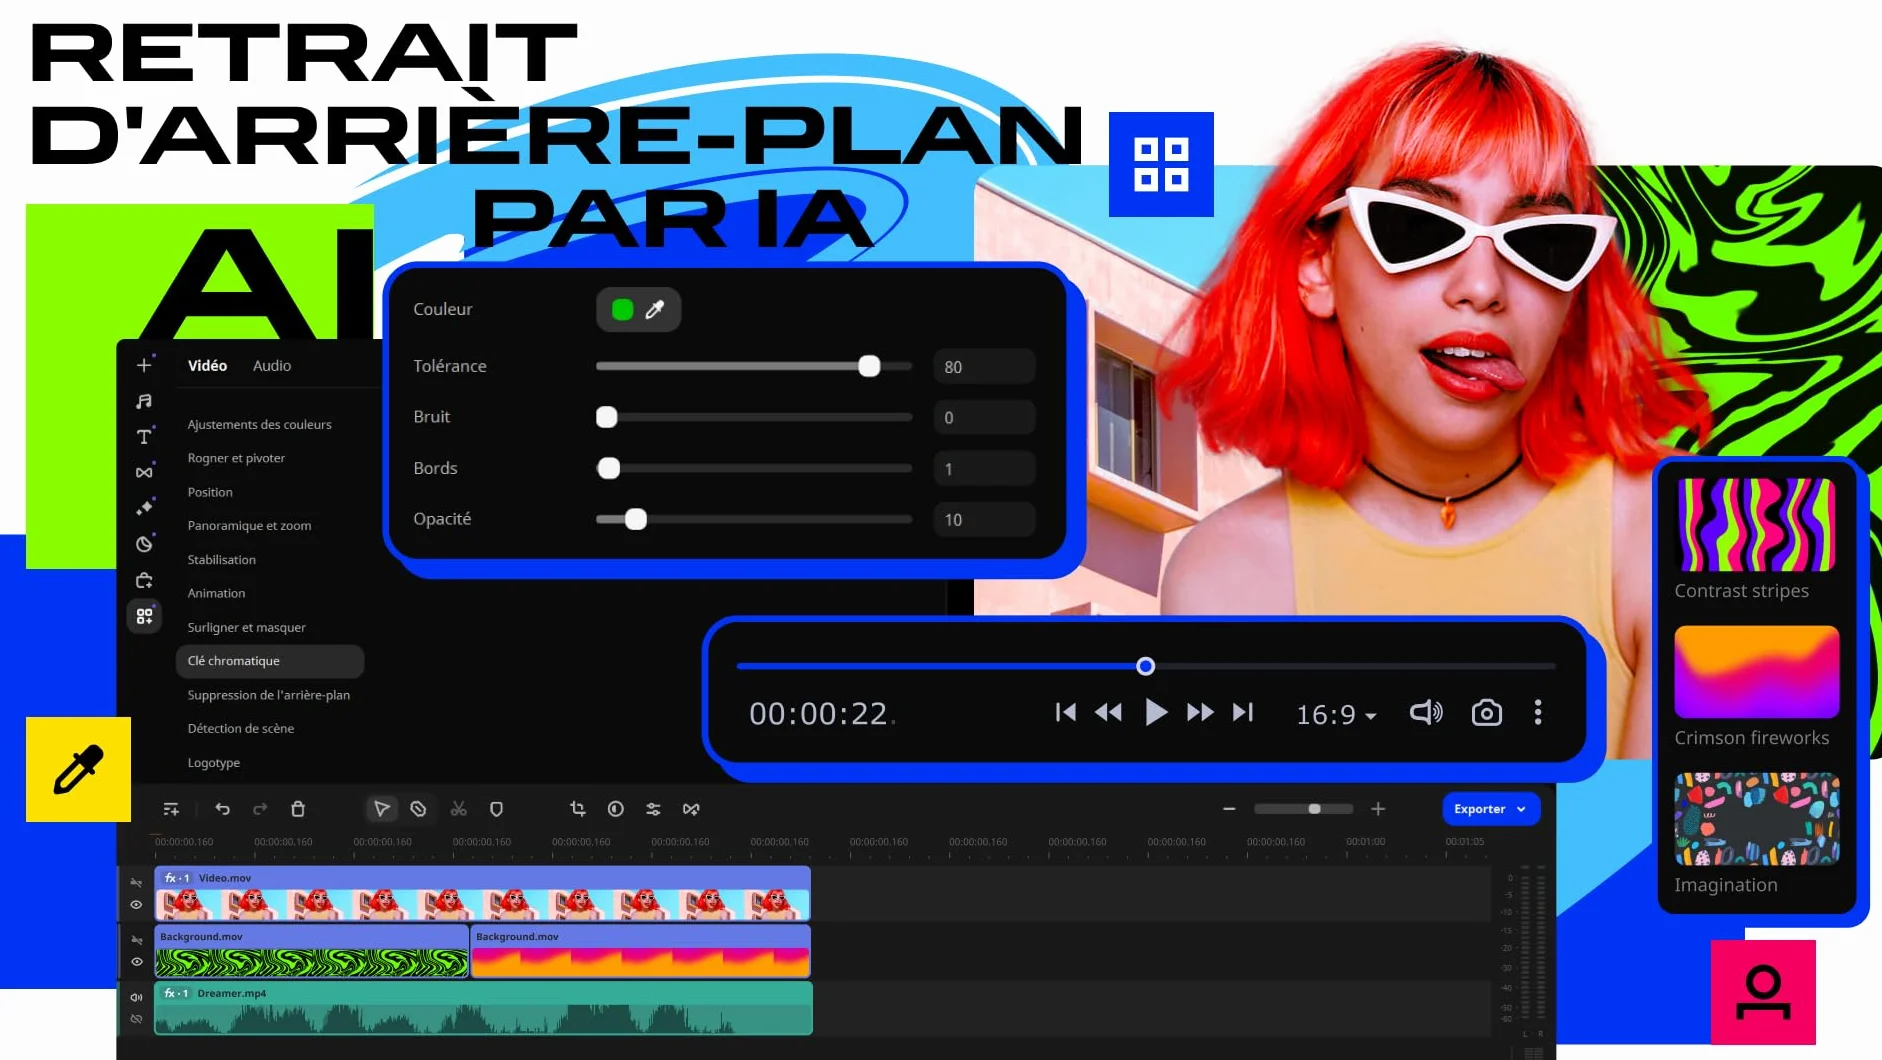This screenshot has width=1882, height=1060.
Task: Open Rogner et pivoter tool
Action: click(x=236, y=458)
